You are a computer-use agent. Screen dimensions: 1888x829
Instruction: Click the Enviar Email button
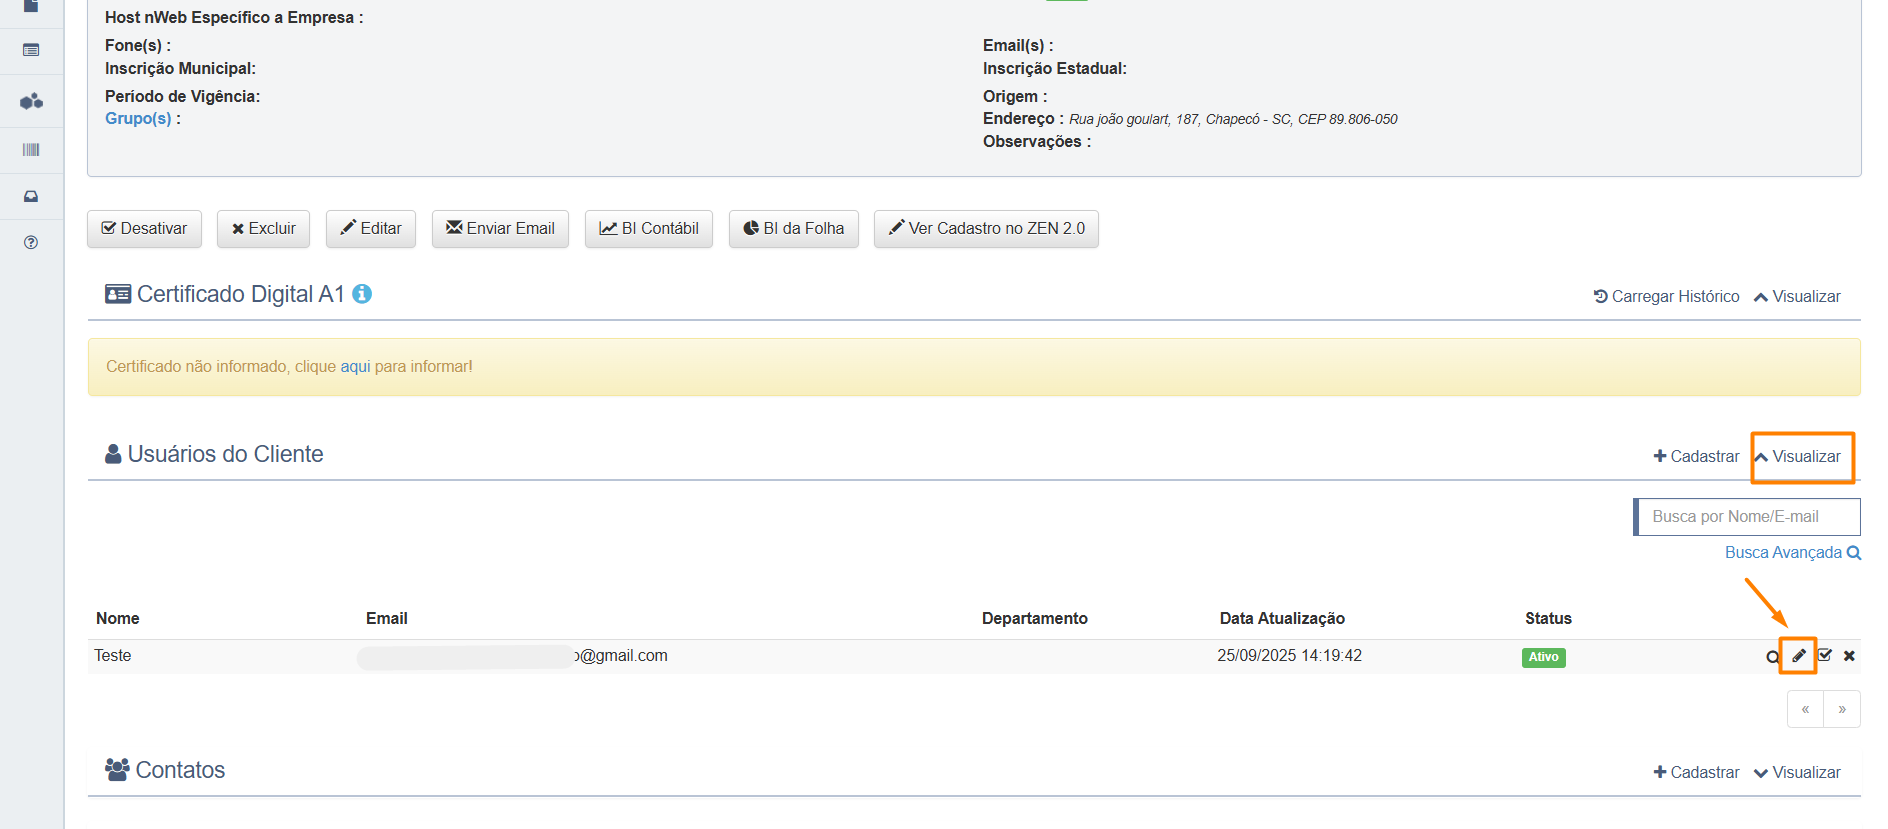click(x=500, y=229)
